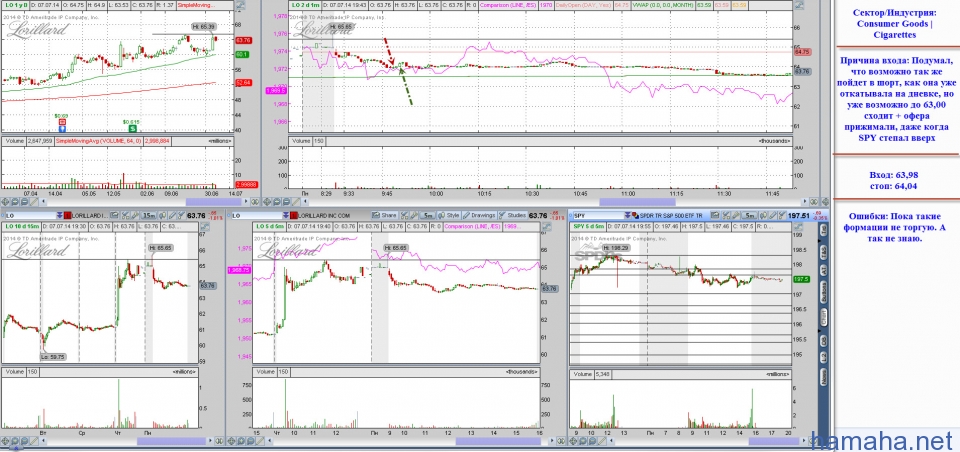Open the Trd sidebar tab

(x=823, y=229)
